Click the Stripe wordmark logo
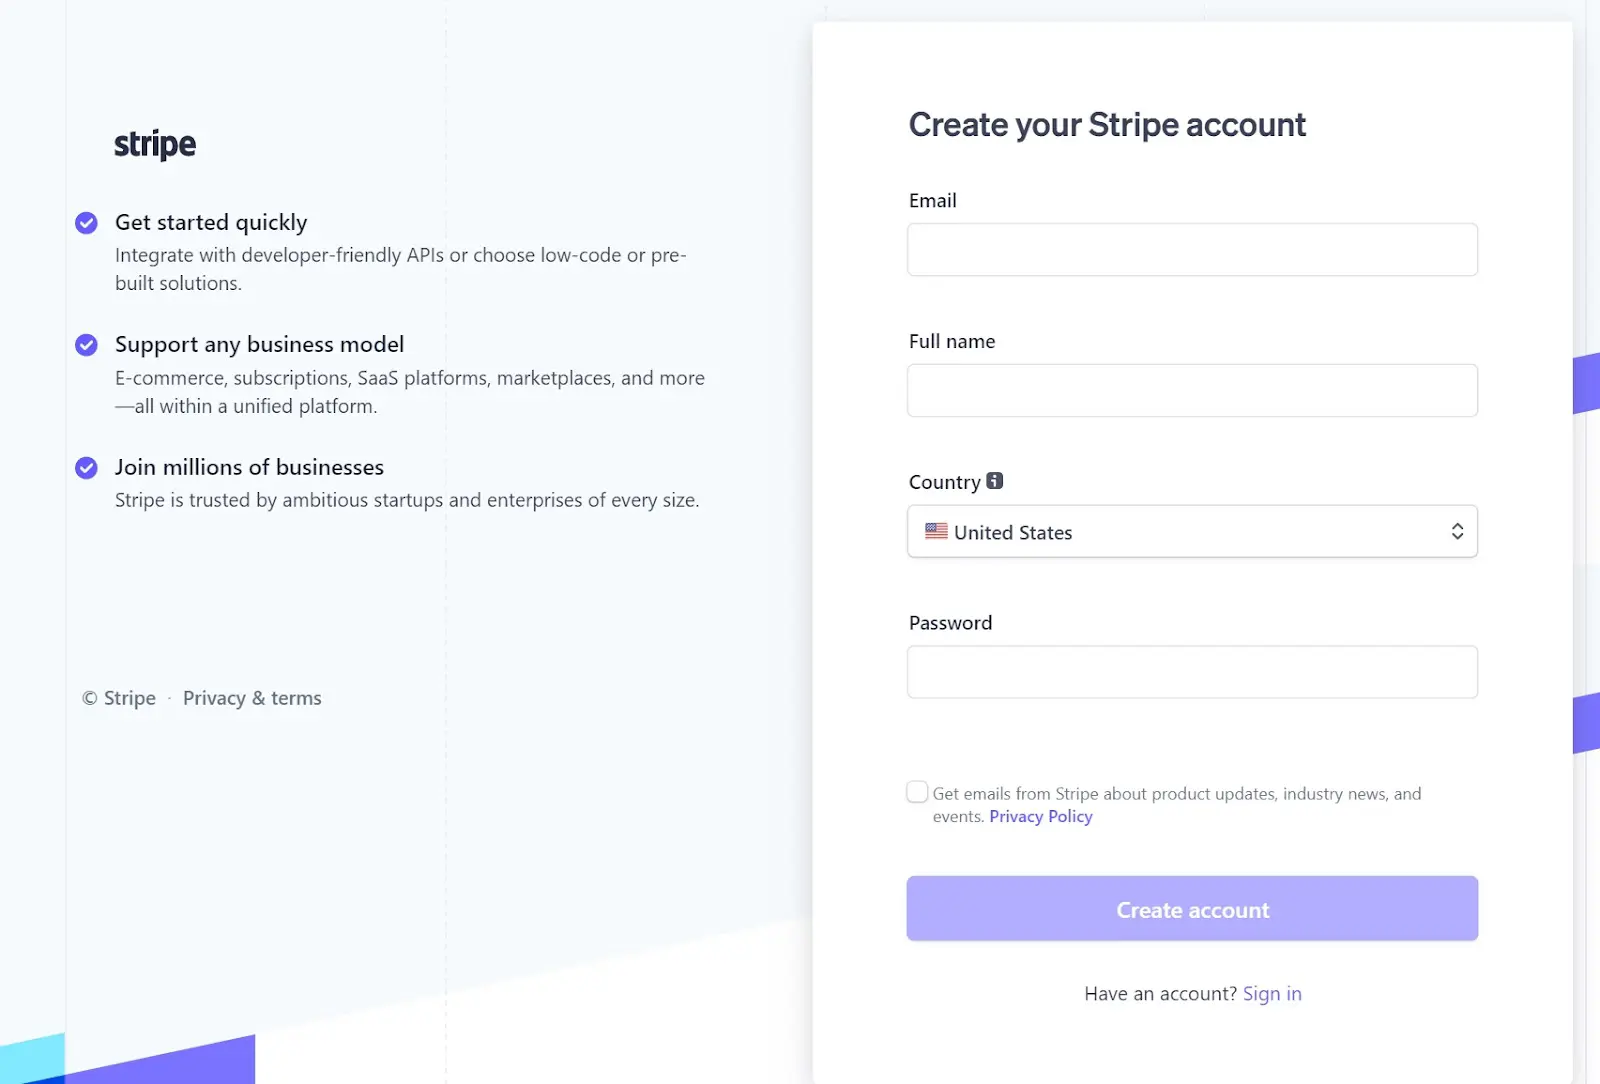 click(x=154, y=143)
